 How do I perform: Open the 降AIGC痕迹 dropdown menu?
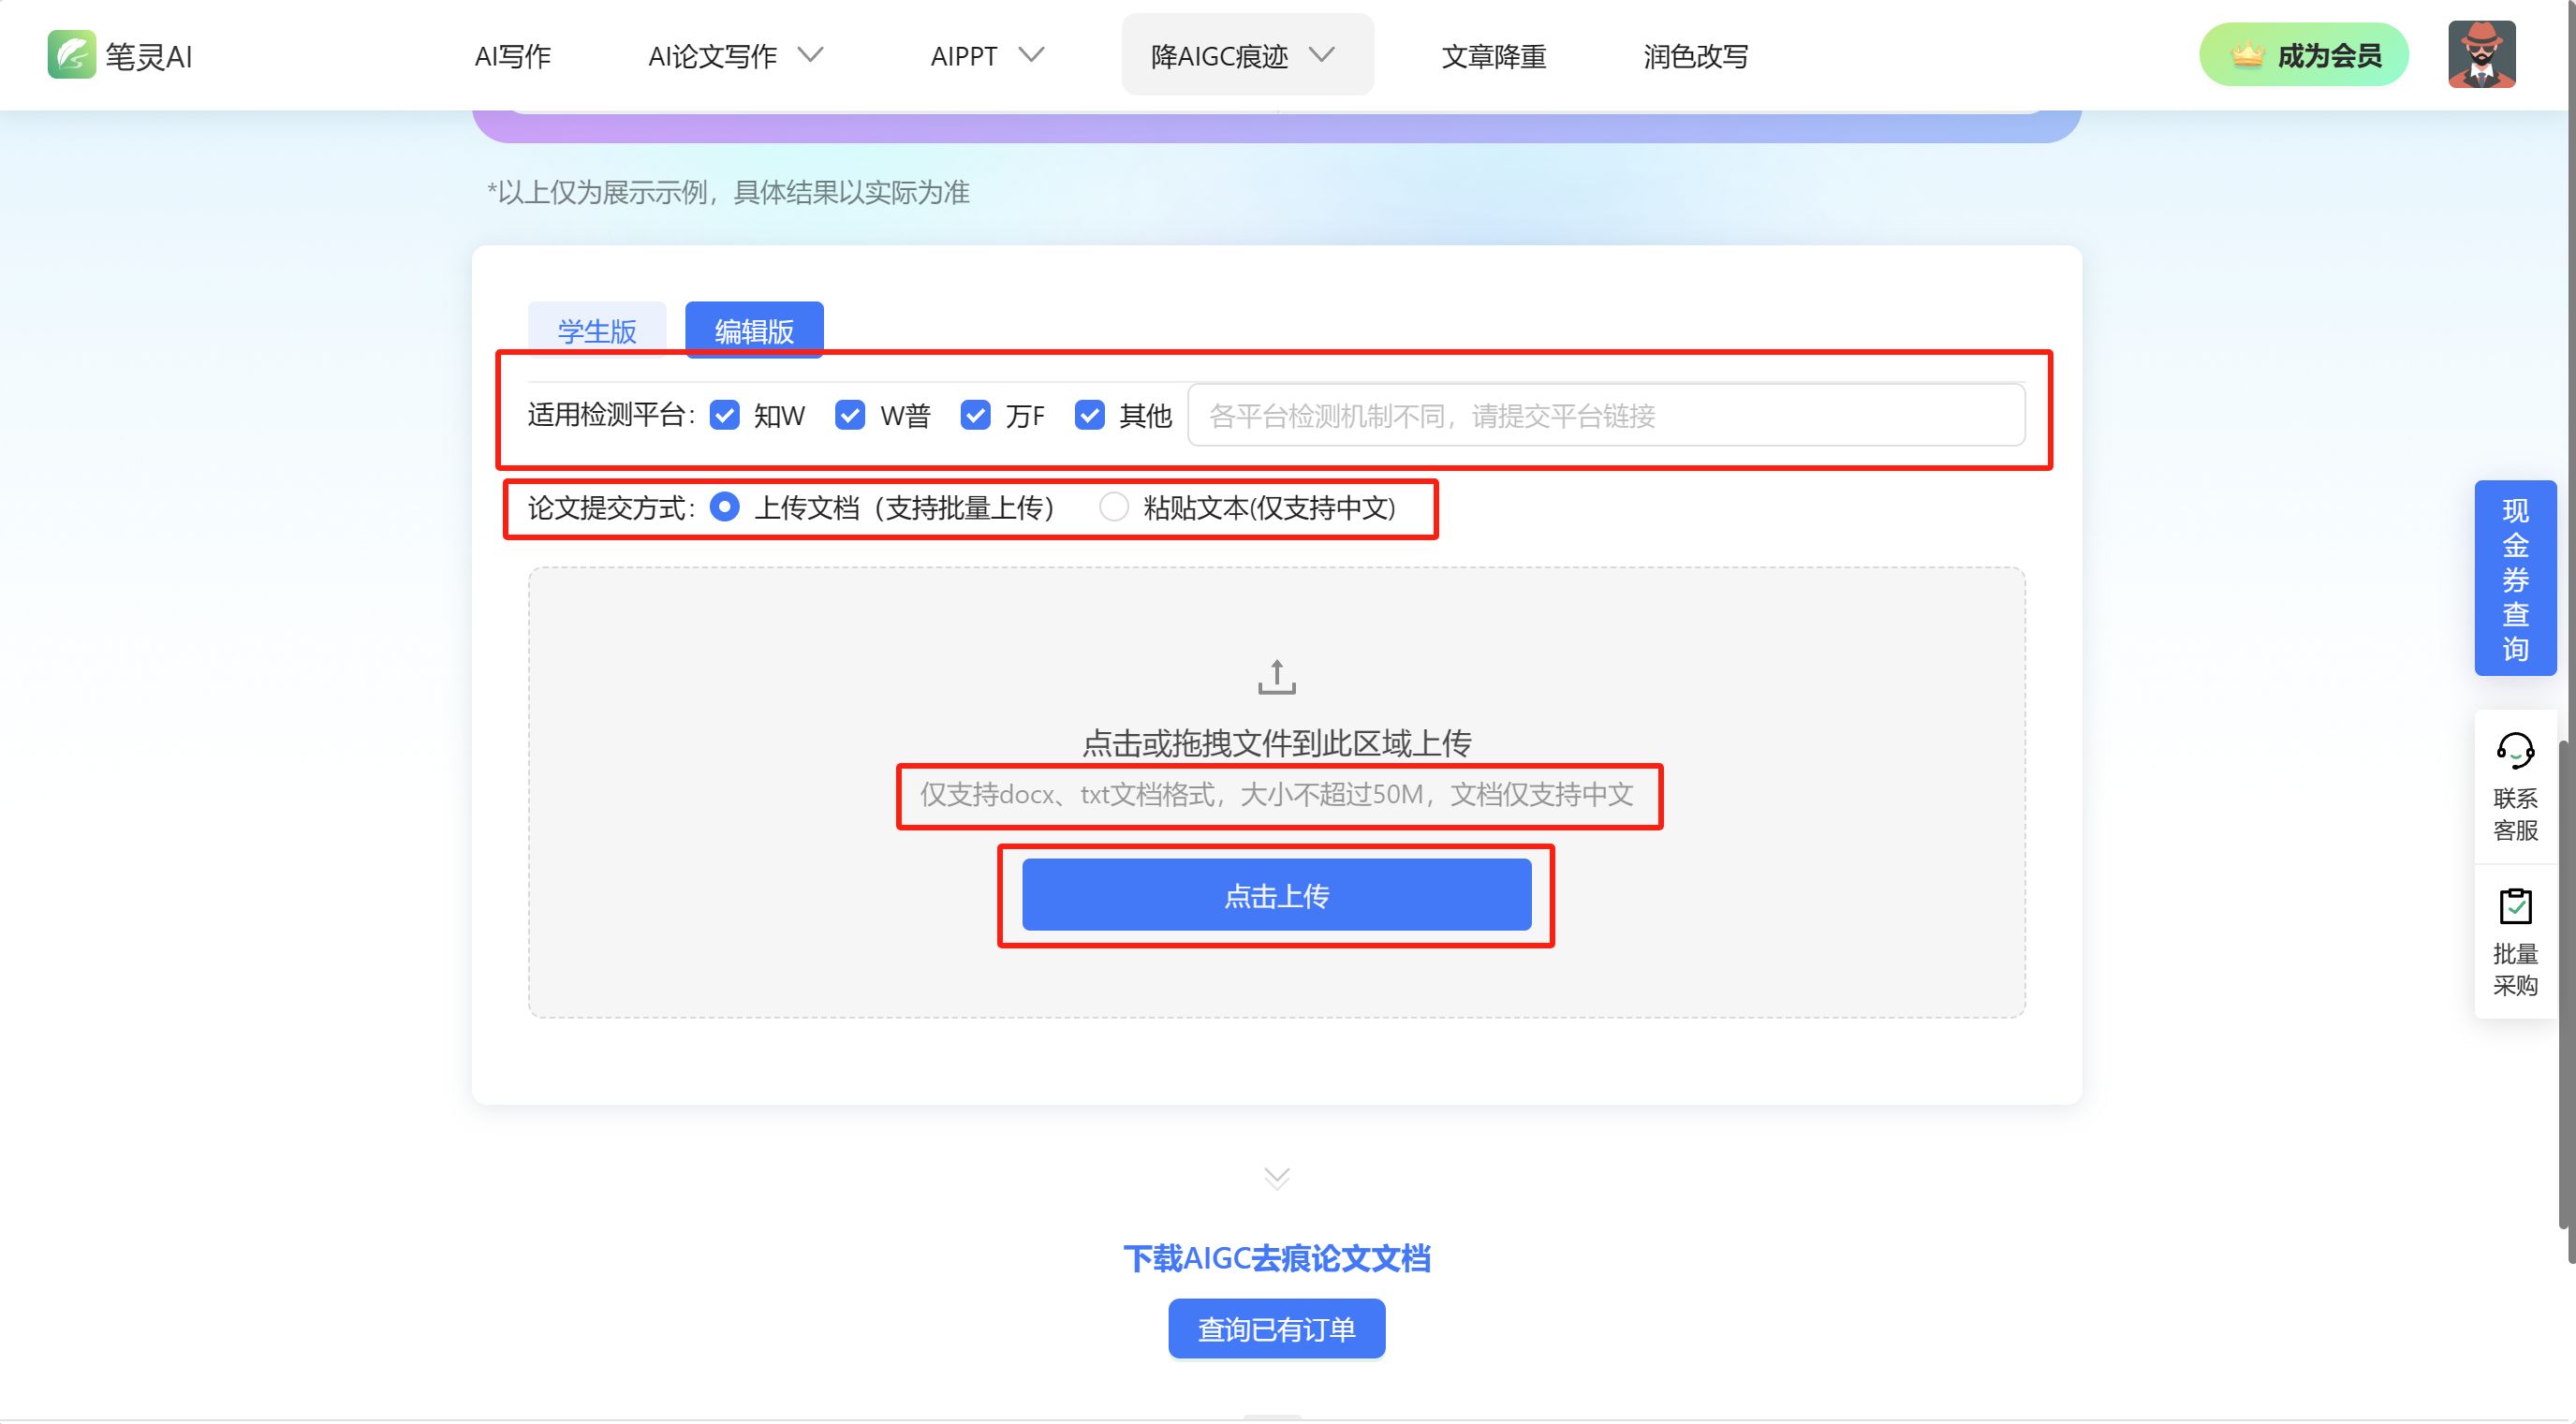pyautogui.click(x=1245, y=56)
